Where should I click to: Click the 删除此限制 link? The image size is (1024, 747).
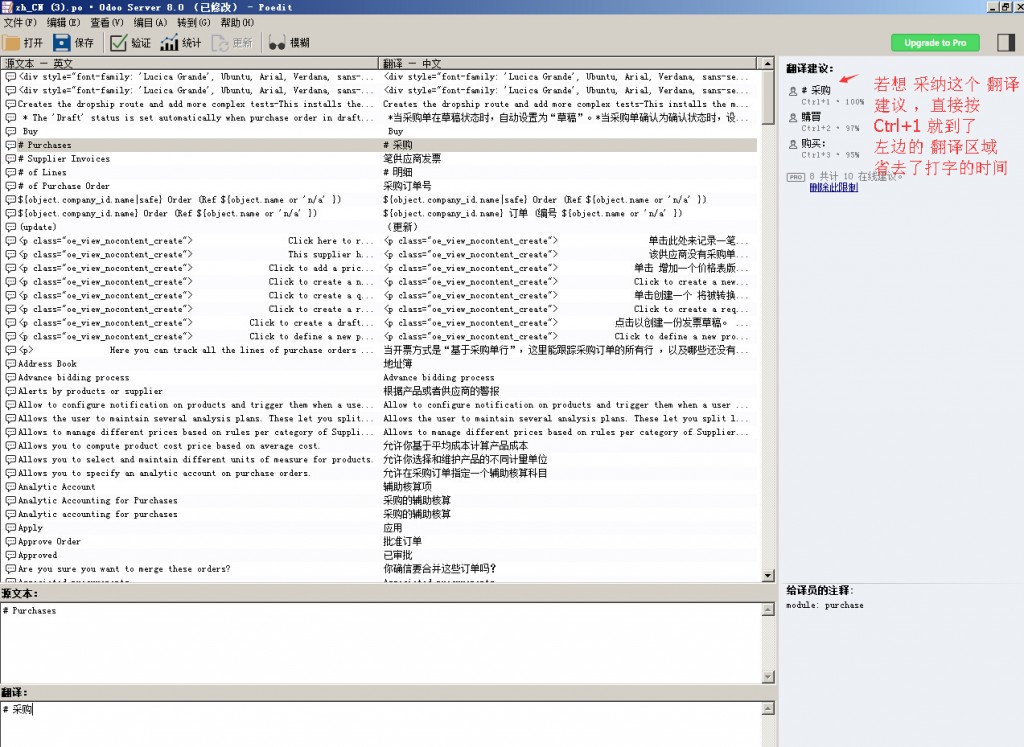click(x=833, y=187)
